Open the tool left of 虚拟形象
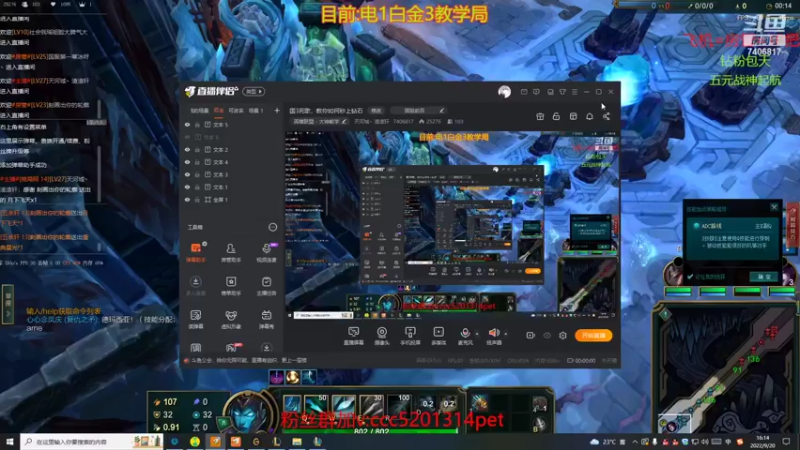This screenshot has width=800, height=450. point(196,319)
